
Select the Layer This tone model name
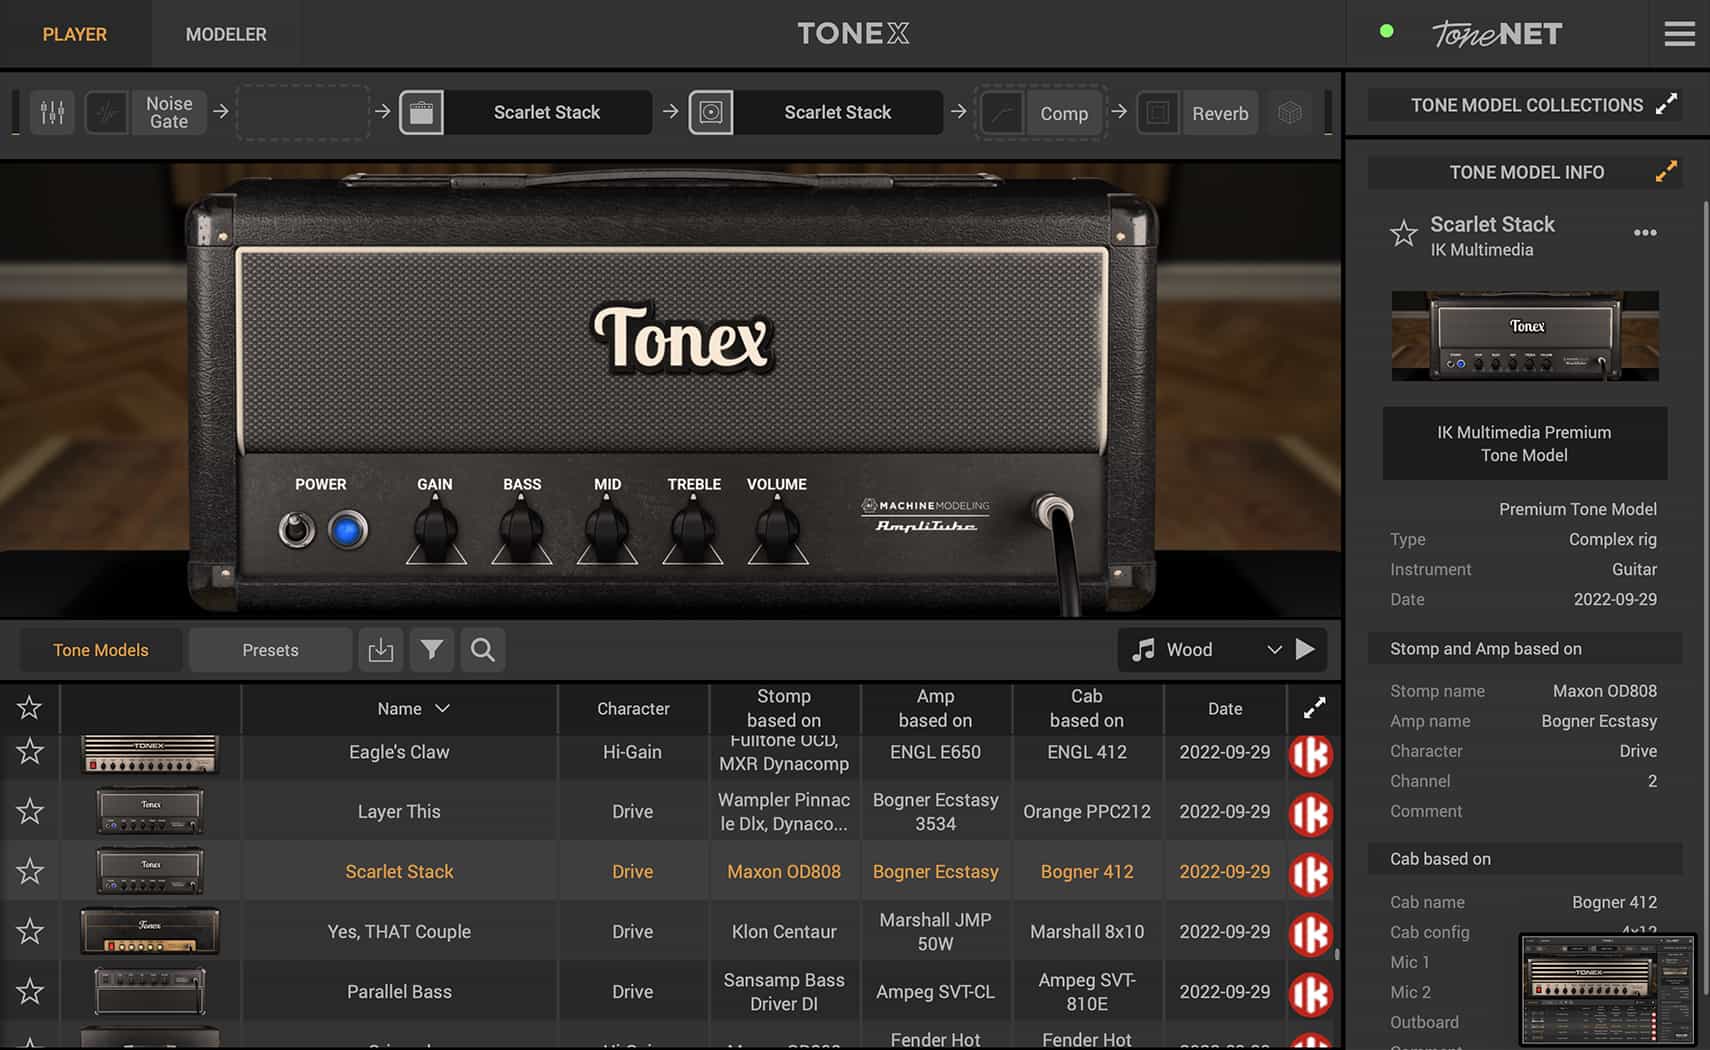399,811
